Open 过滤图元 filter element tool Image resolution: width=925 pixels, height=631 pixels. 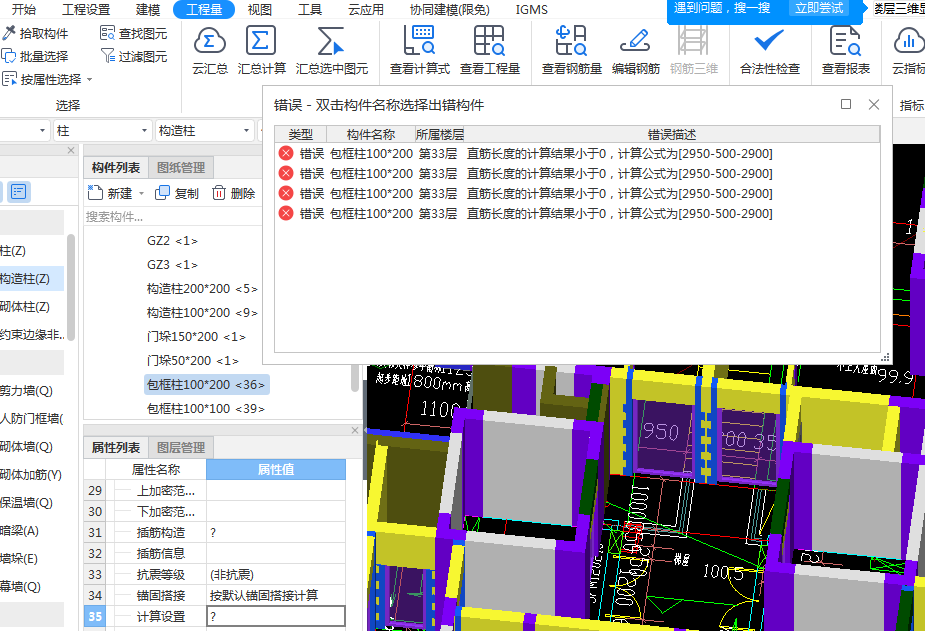pyautogui.click(x=133, y=56)
